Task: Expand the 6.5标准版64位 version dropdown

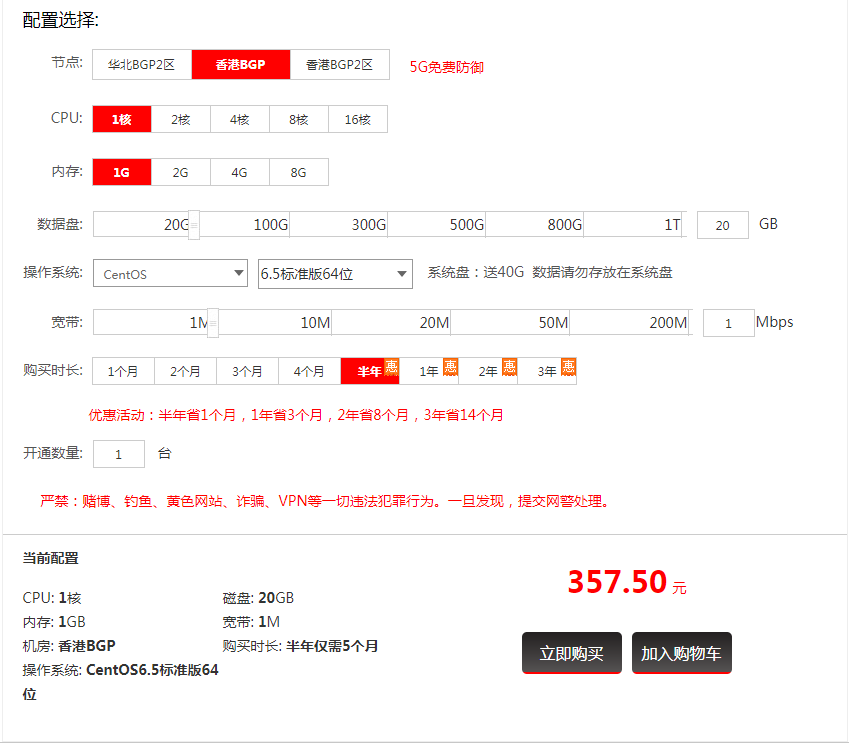Action: click(335, 273)
